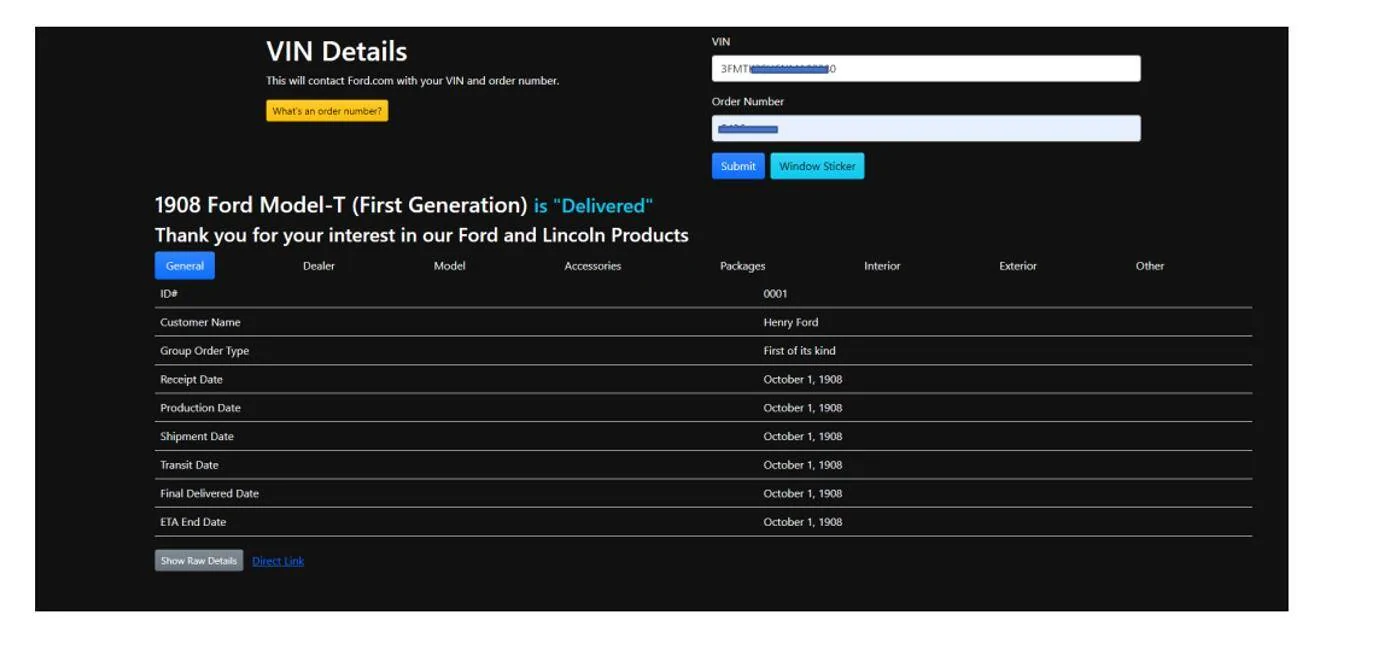Click the "First of its kind" value
1396x665 pixels.
point(800,351)
